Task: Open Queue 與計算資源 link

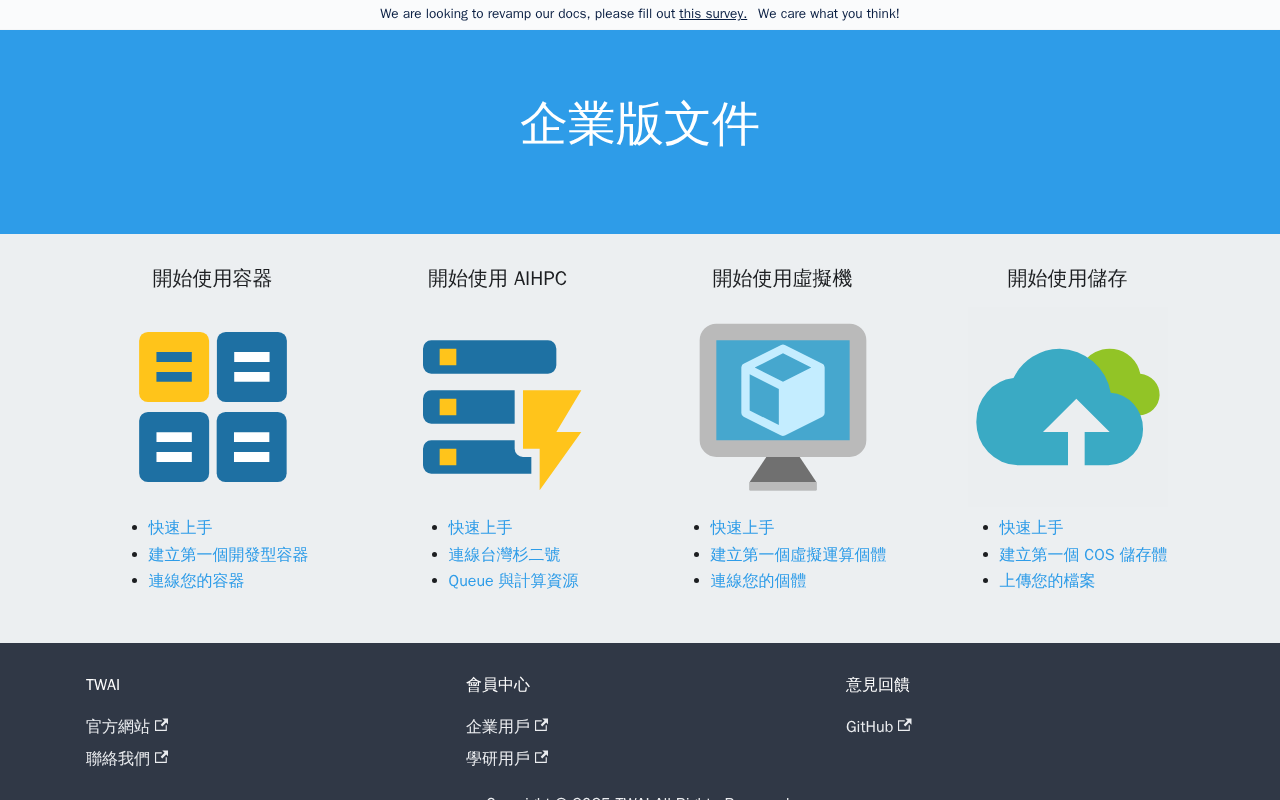Action: coord(513,580)
